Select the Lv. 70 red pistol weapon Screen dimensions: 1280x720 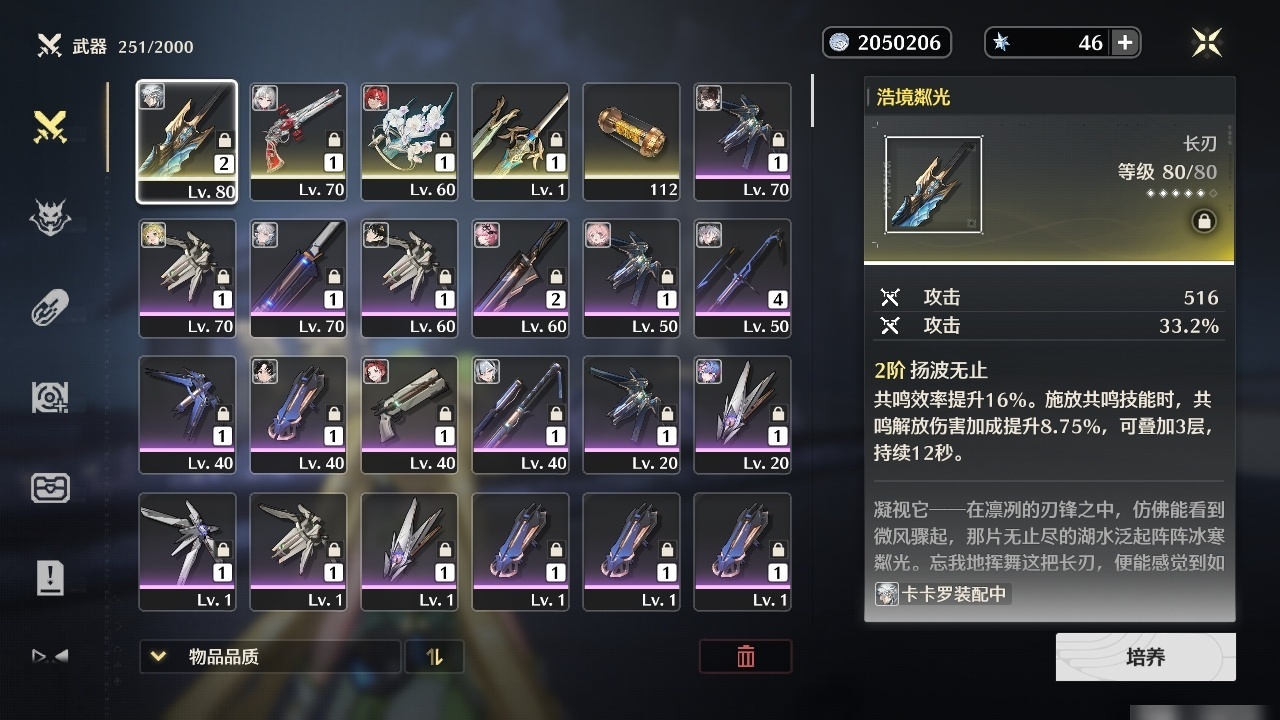298,141
